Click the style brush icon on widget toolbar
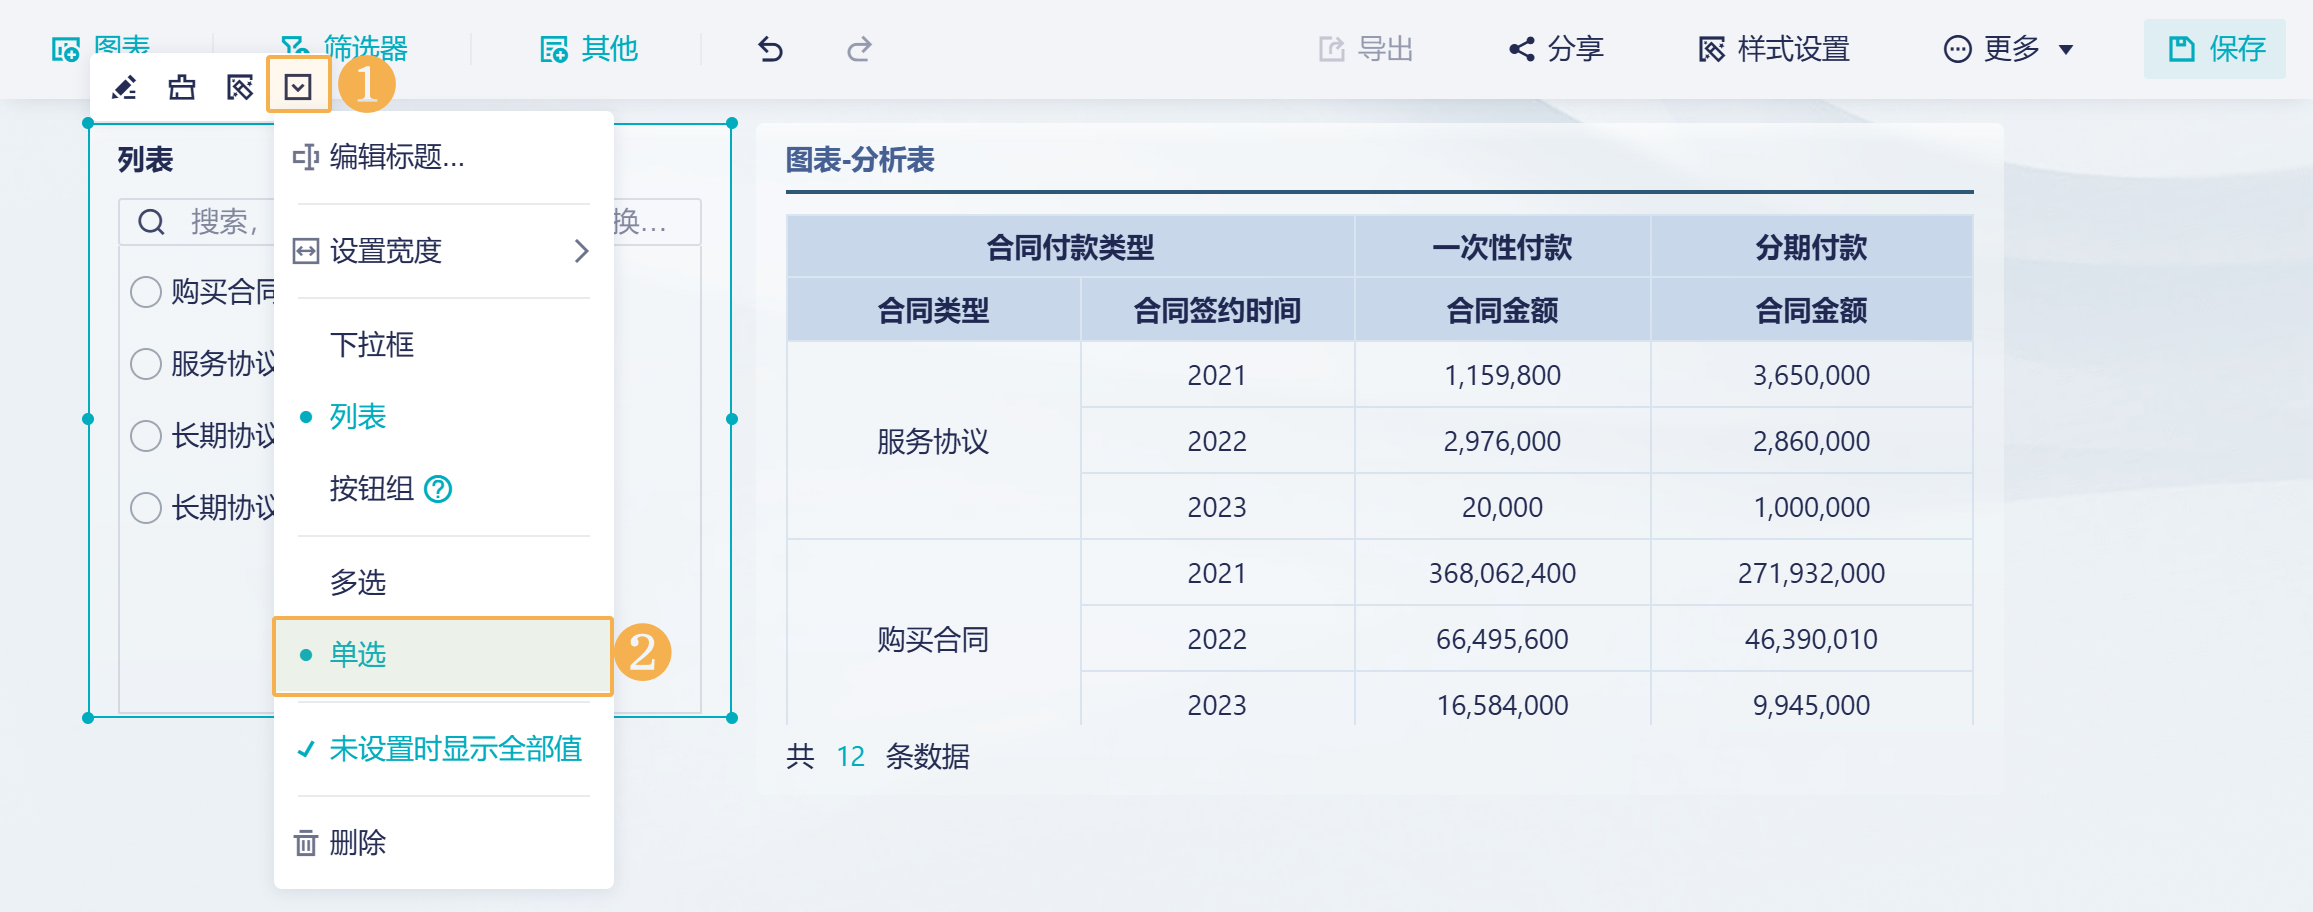The width and height of the screenshot is (2313, 912). (x=240, y=88)
